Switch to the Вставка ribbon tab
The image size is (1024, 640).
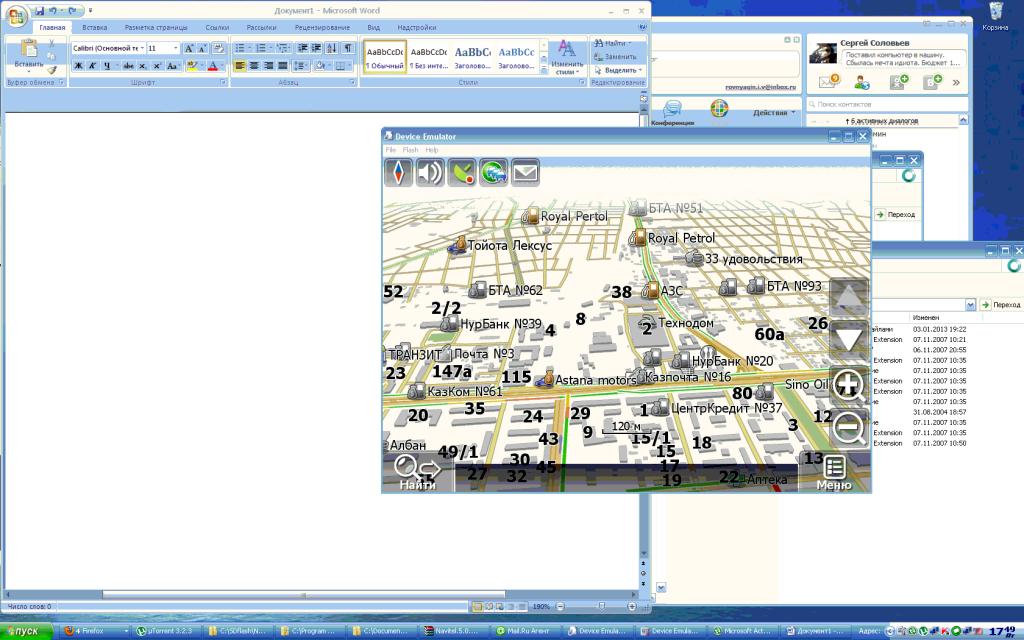tap(95, 27)
